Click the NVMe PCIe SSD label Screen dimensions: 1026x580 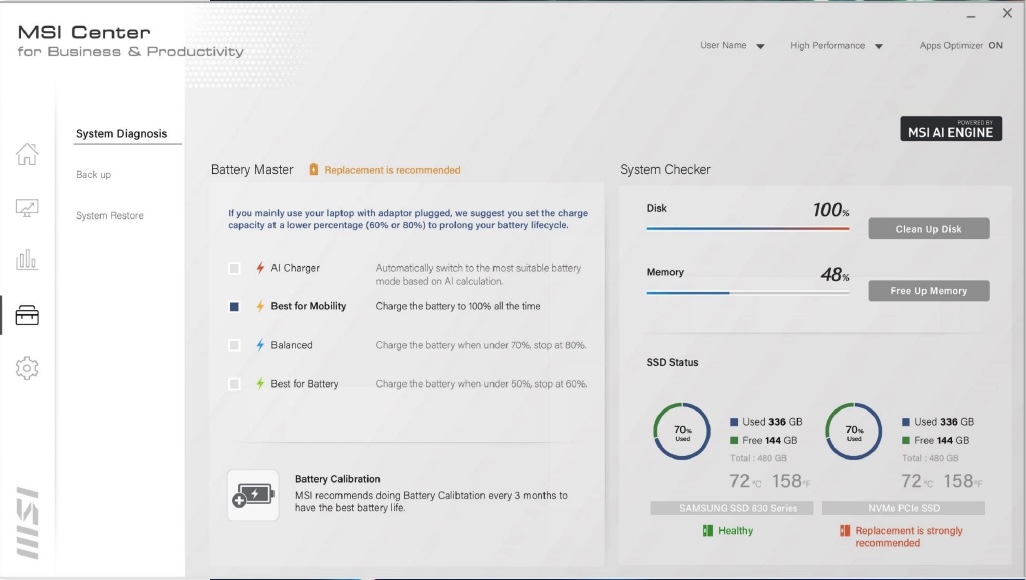[904, 508]
